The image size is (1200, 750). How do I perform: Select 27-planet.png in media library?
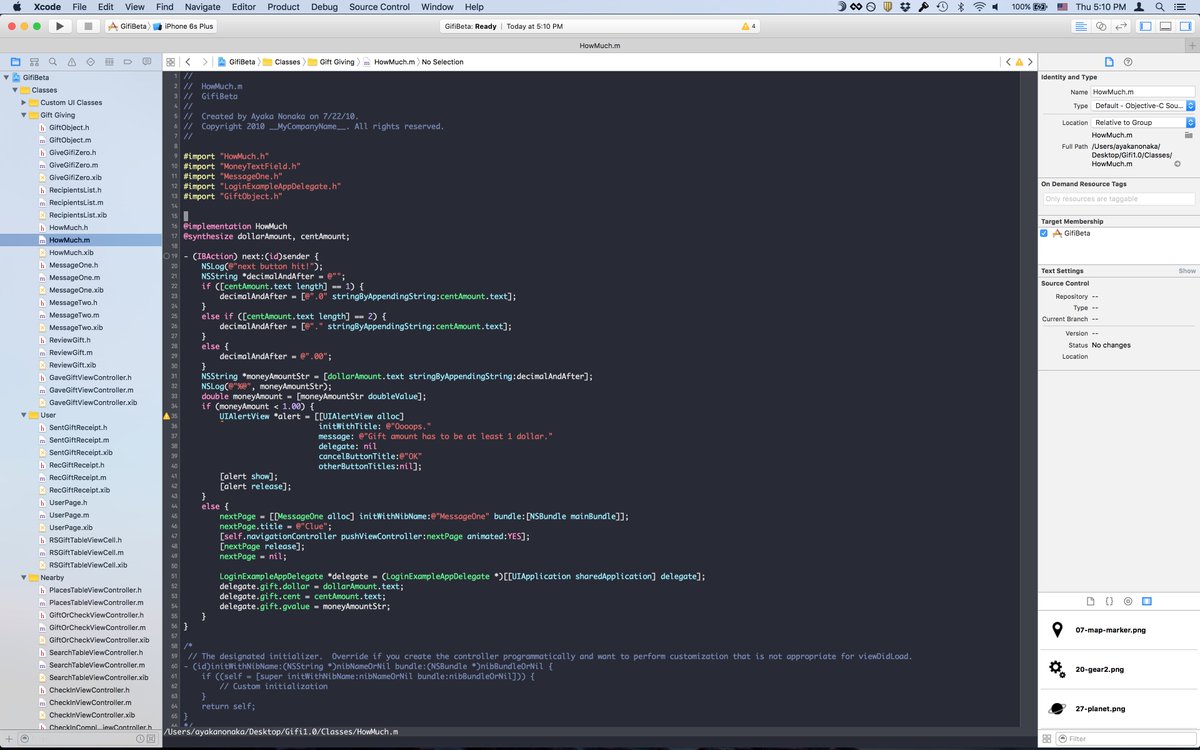pyautogui.click(x=1118, y=708)
